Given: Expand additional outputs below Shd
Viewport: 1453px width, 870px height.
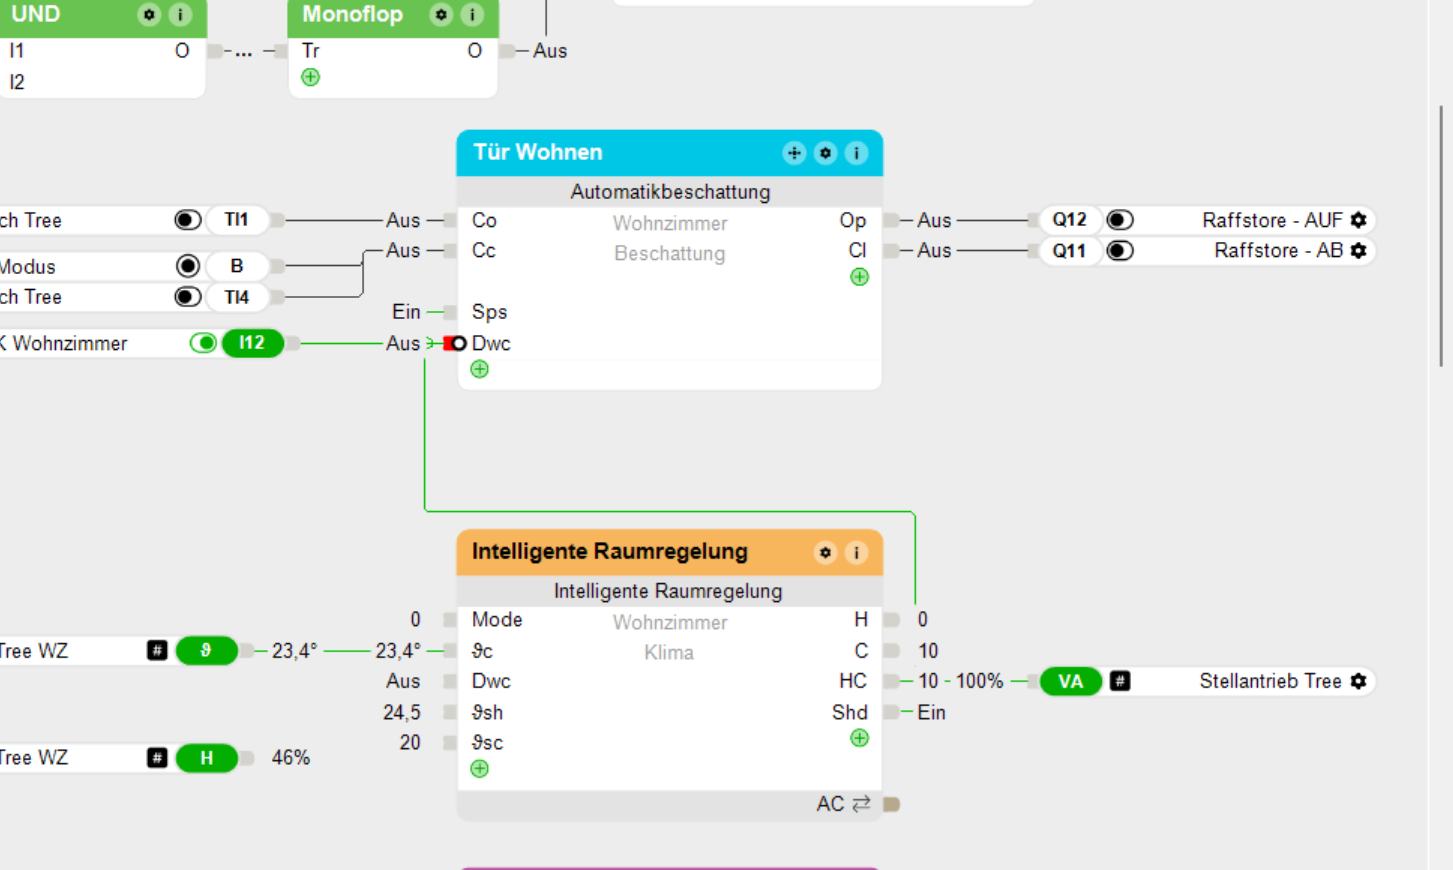Looking at the screenshot, I should coord(859,738).
